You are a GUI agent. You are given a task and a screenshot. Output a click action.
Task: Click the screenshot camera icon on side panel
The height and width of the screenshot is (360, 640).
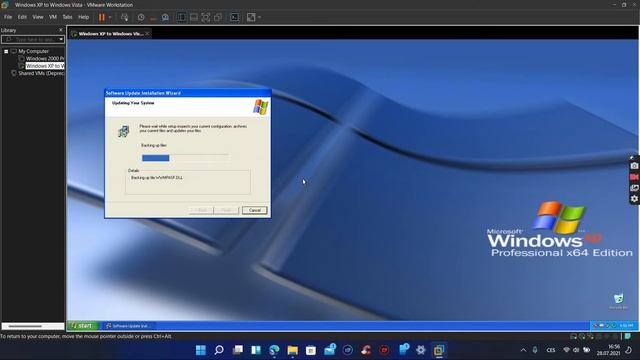click(634, 166)
